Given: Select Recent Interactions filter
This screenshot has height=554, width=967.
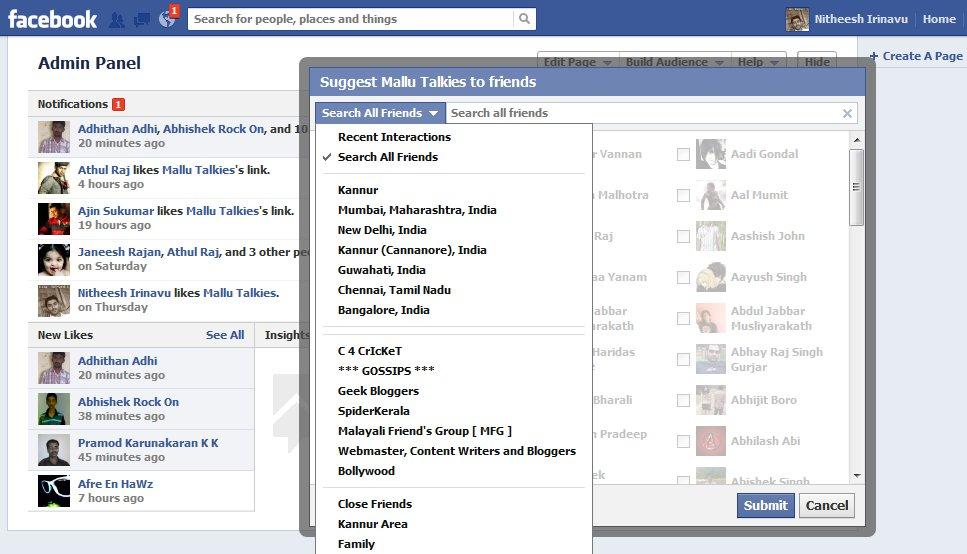Looking at the screenshot, I should coord(394,137).
